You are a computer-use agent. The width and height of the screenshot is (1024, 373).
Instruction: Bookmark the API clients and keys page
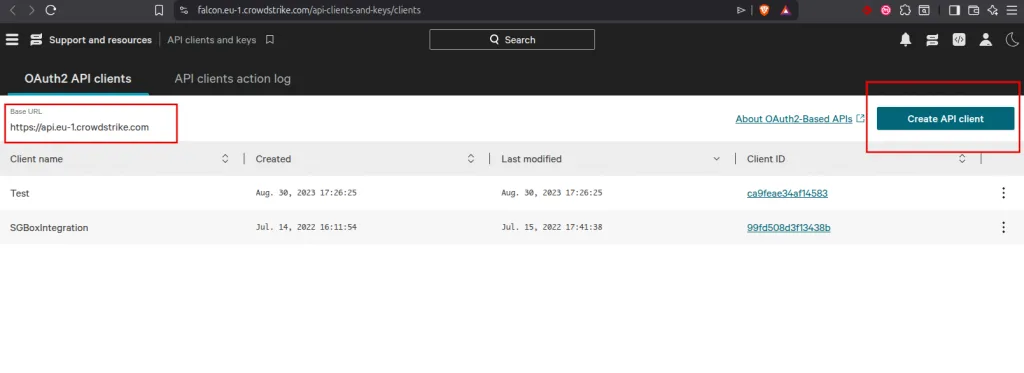tap(270, 40)
